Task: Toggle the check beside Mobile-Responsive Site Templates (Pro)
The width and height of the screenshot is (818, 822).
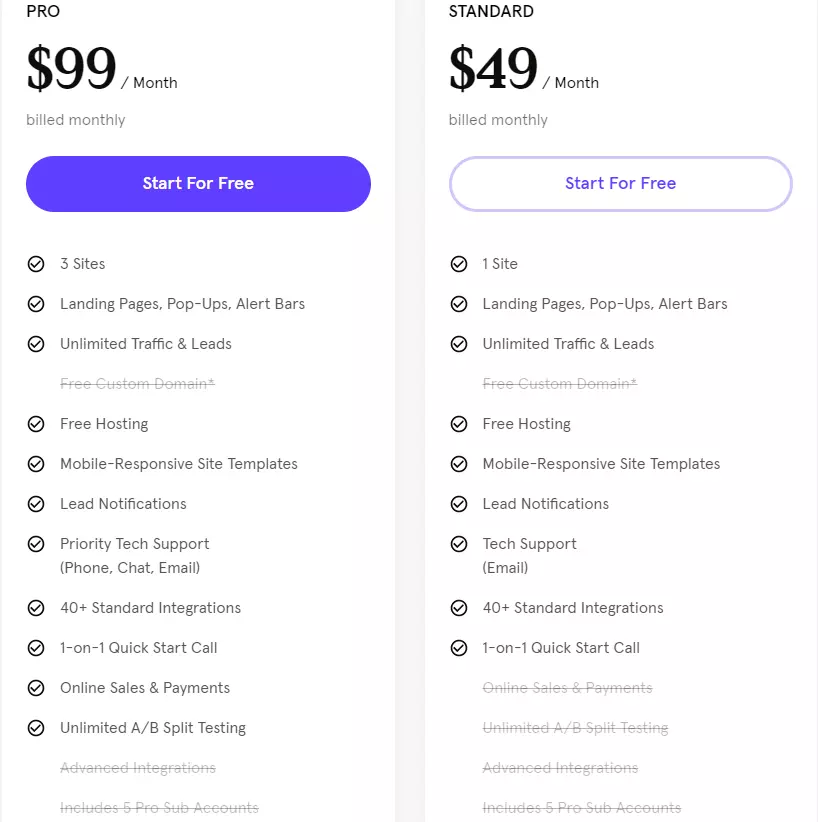Action: (x=36, y=464)
